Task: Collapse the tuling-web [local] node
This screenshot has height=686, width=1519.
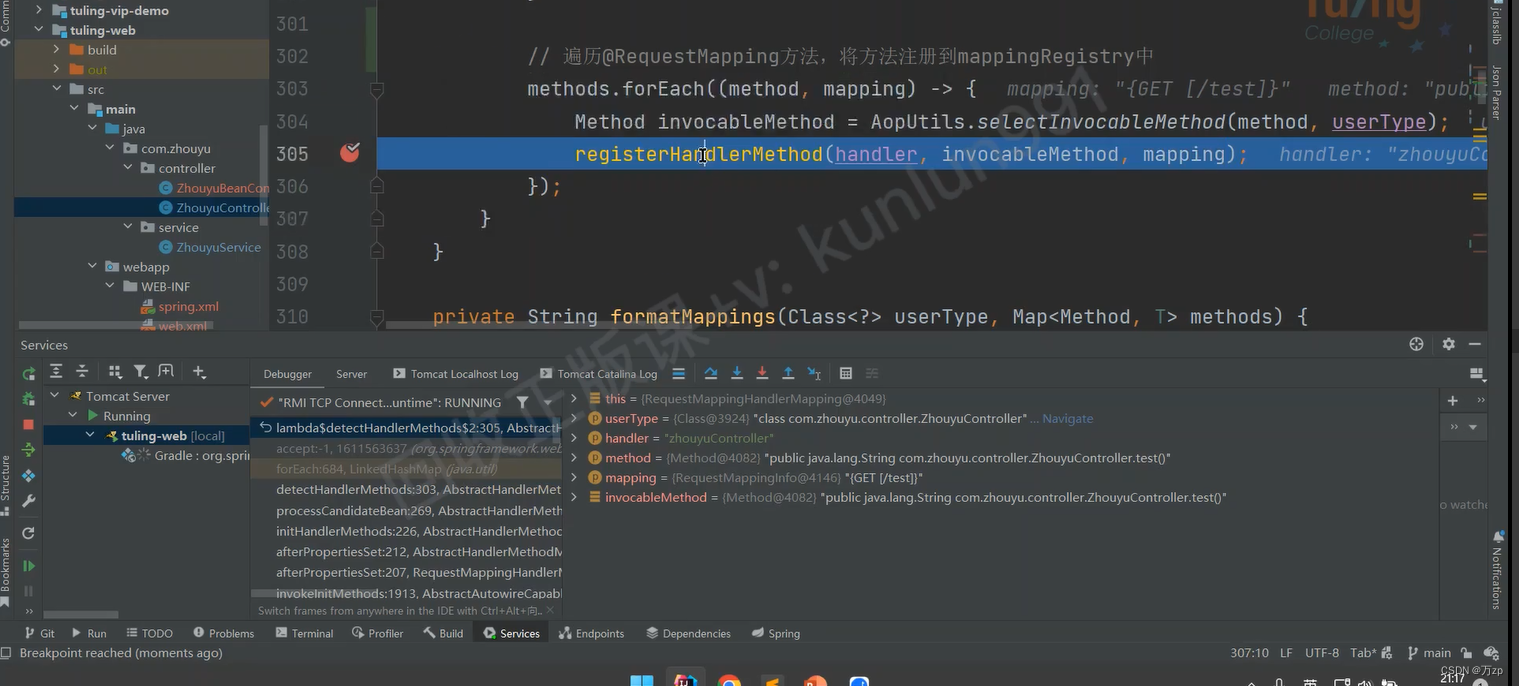Action: [90, 436]
